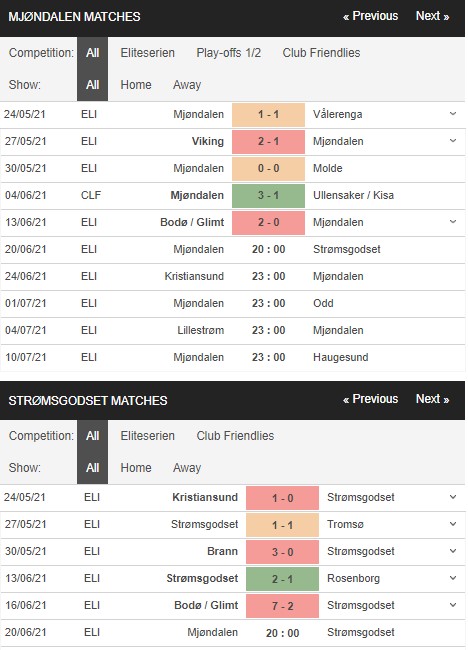Expand Bodø / Glimt 2-0 Mjøndalen row chevron

(453, 222)
